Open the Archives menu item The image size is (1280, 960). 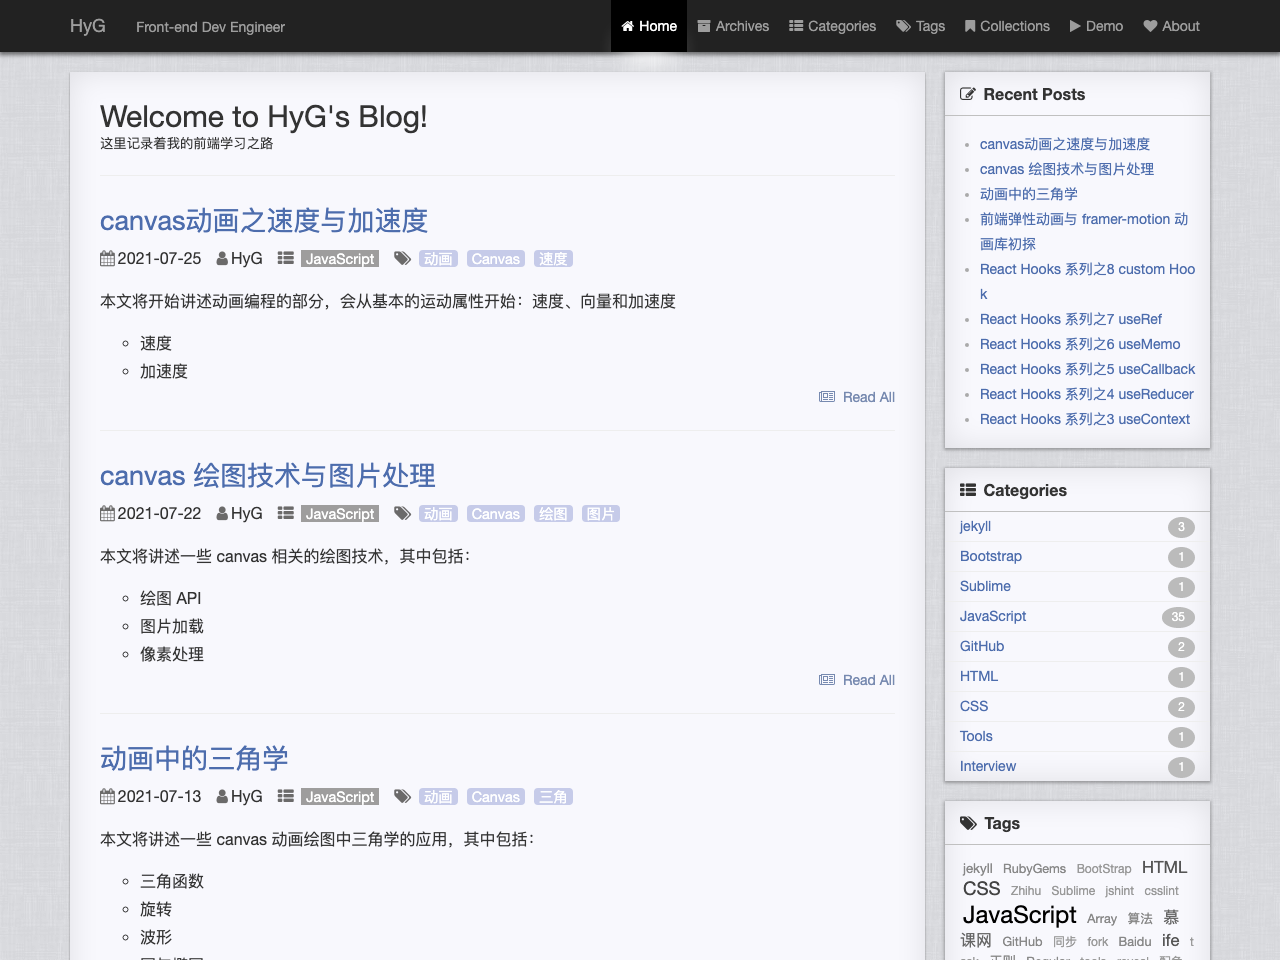733,26
